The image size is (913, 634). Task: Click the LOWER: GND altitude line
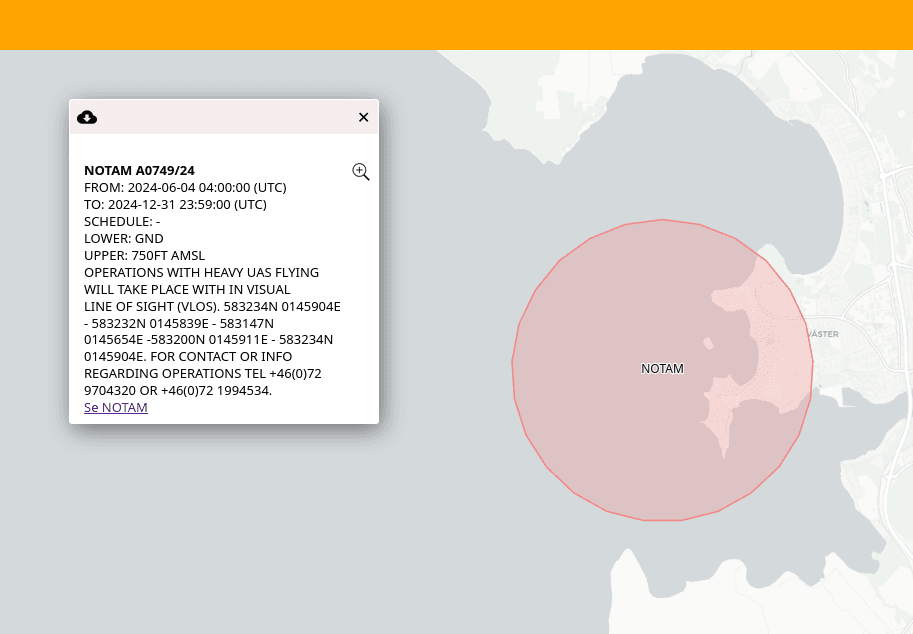pos(123,238)
